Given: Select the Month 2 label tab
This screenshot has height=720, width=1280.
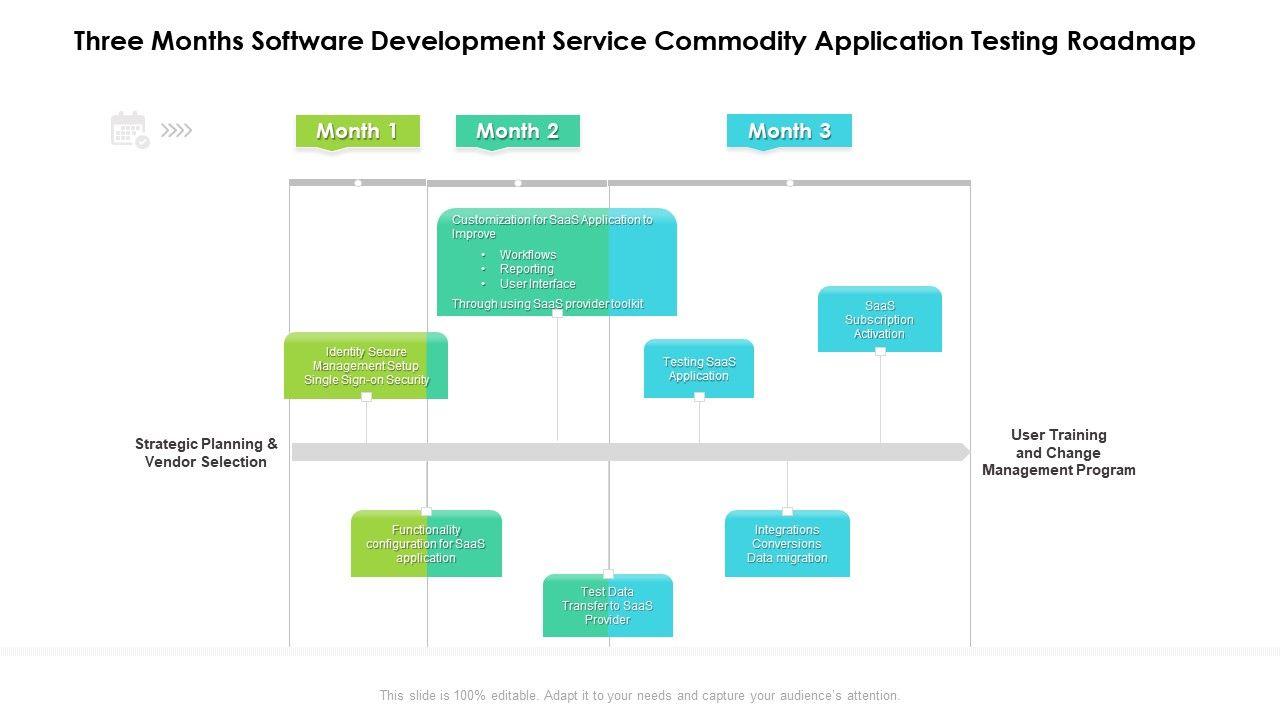Looking at the screenshot, I should [x=517, y=131].
